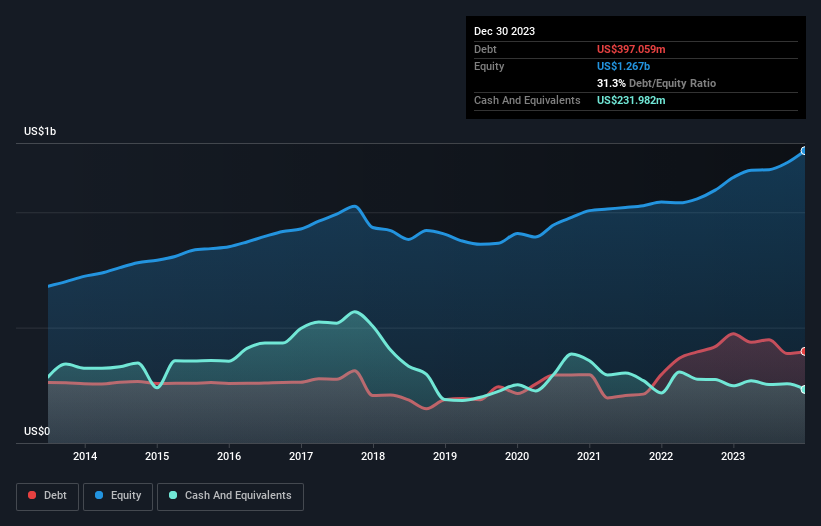Click the 2023 x-axis label

[x=733, y=456]
